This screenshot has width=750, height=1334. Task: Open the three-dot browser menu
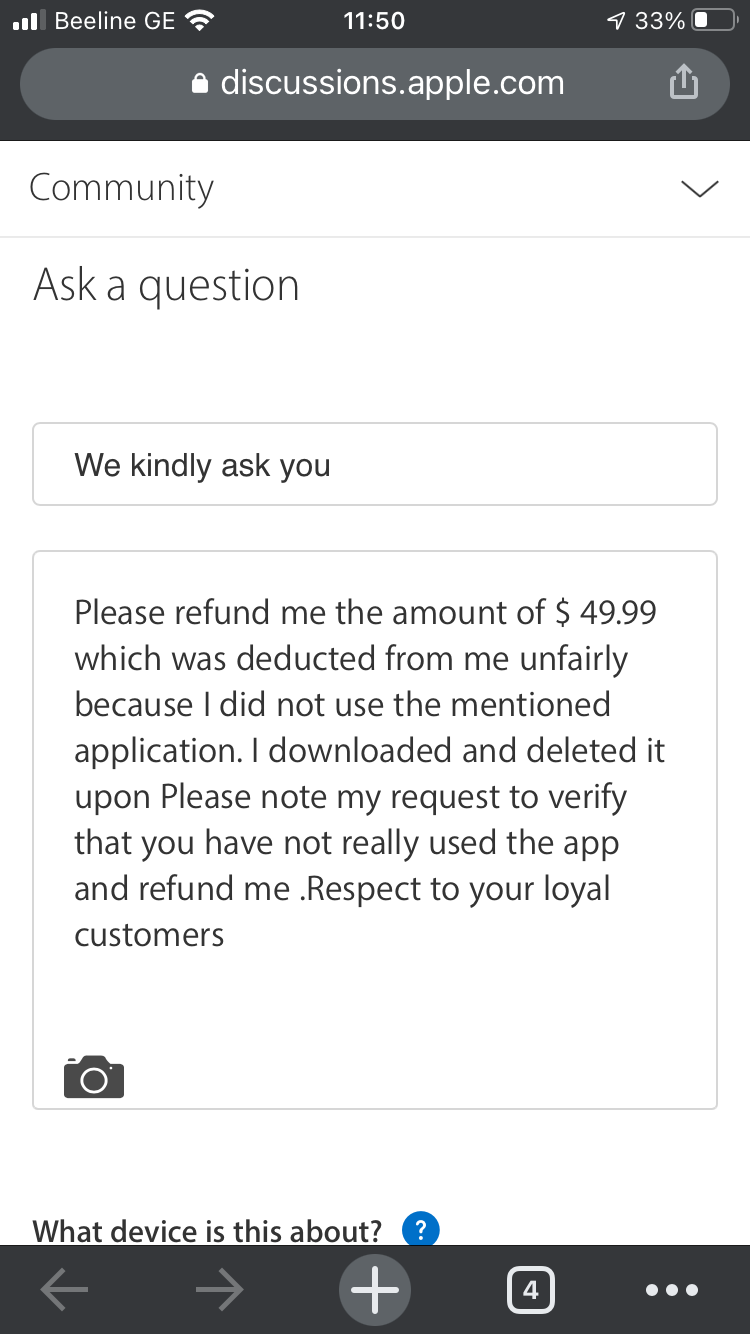tap(671, 1290)
